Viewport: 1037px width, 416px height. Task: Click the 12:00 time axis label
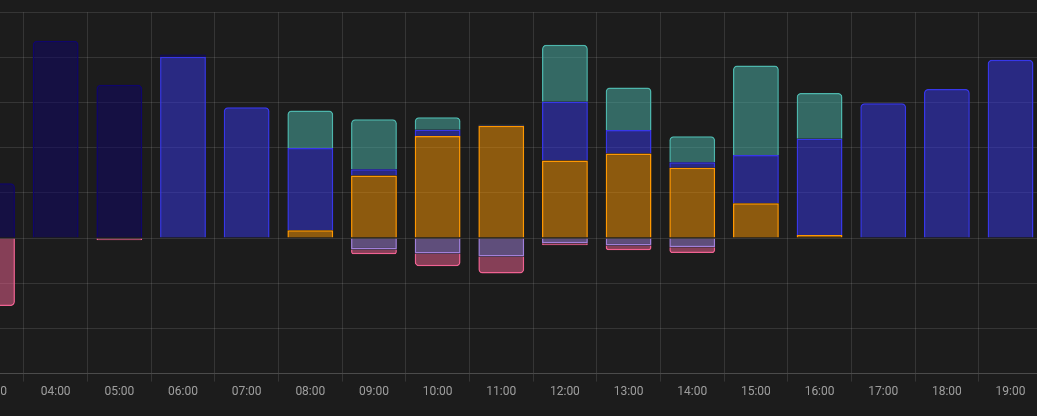coord(565,391)
